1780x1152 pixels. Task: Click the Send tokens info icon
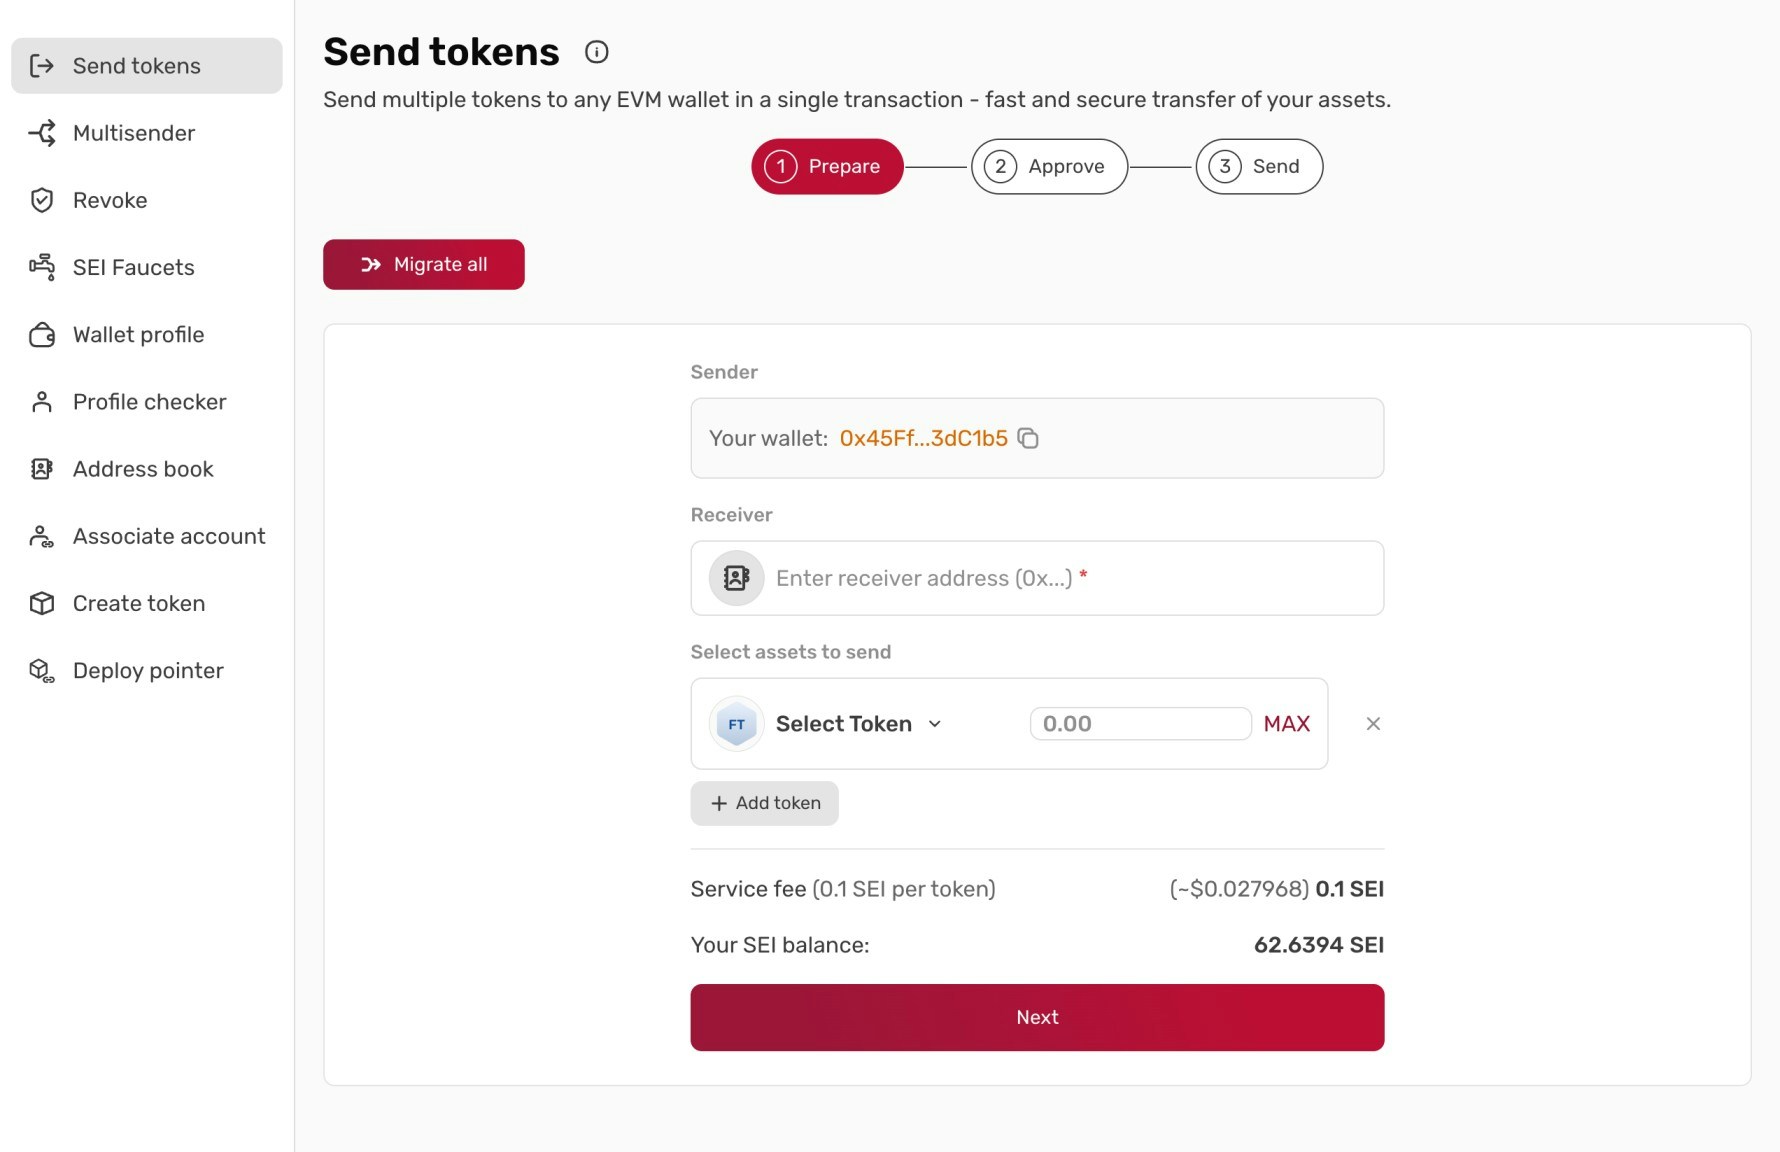(x=596, y=52)
